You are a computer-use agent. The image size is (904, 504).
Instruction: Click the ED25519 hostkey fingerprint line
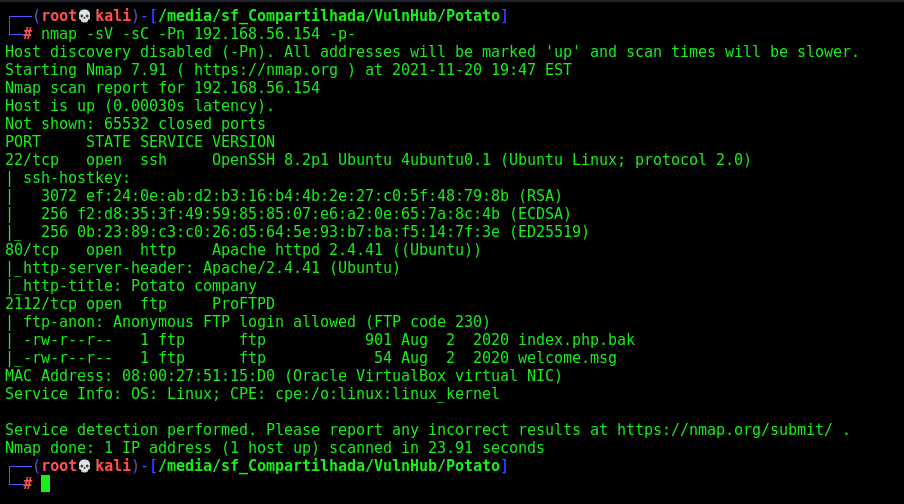315,232
